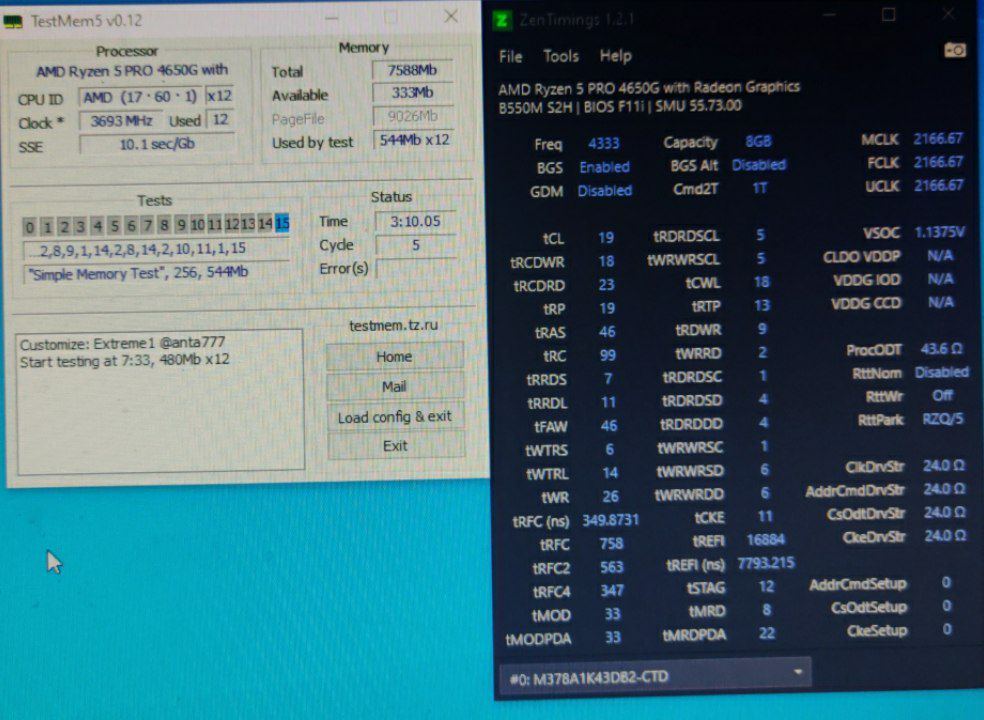The width and height of the screenshot is (984, 720).
Task: Select test number 15 highlighted box
Action: (x=282, y=223)
